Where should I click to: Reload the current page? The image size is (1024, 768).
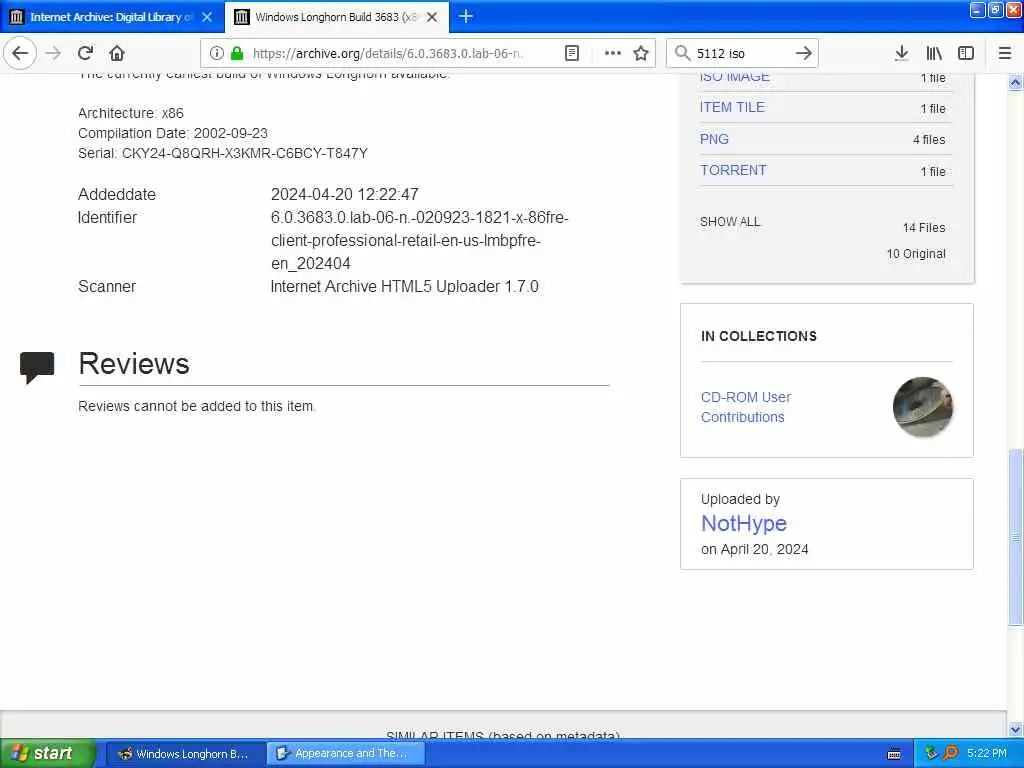click(x=85, y=53)
